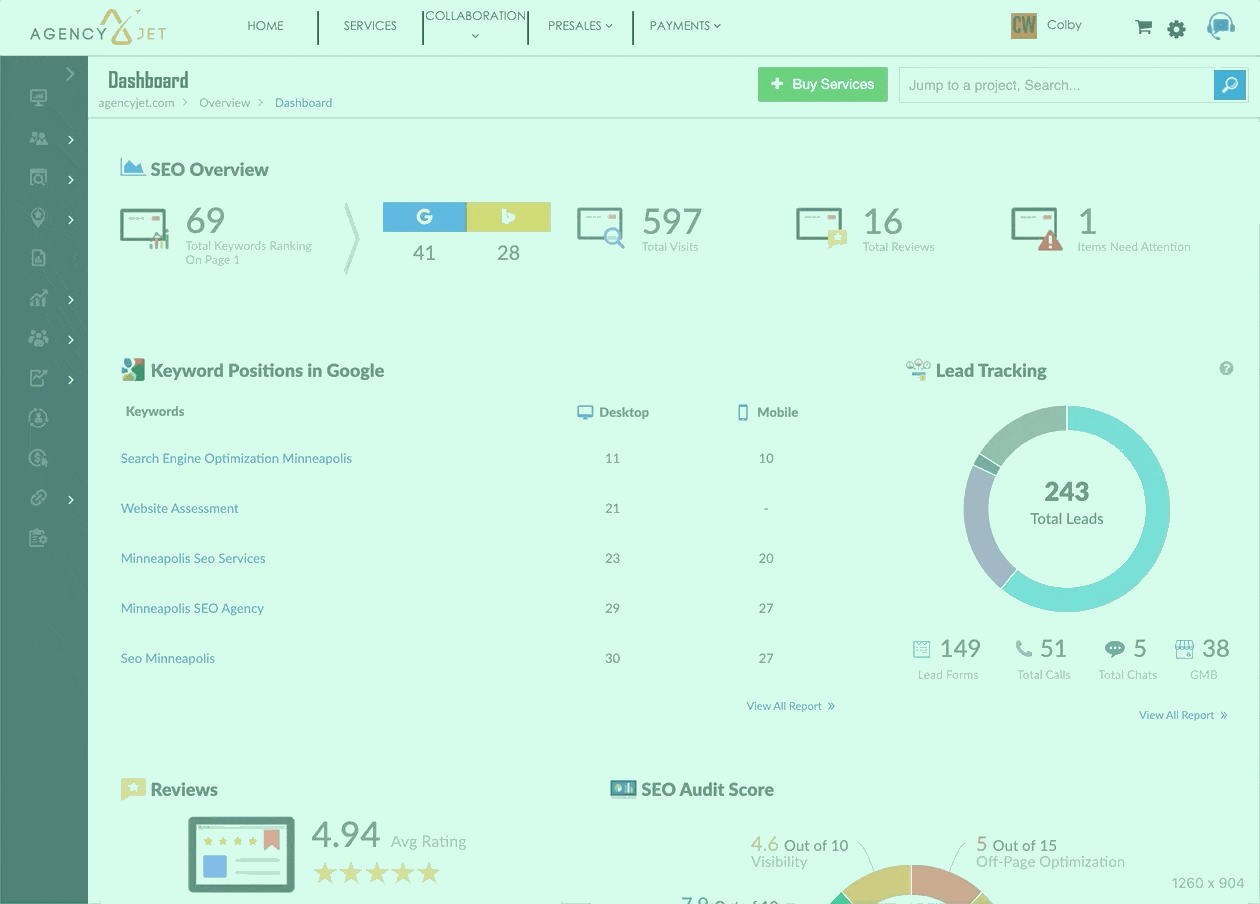The width and height of the screenshot is (1260, 904).
Task: Open the support headset chat icon
Action: [x=1221, y=26]
